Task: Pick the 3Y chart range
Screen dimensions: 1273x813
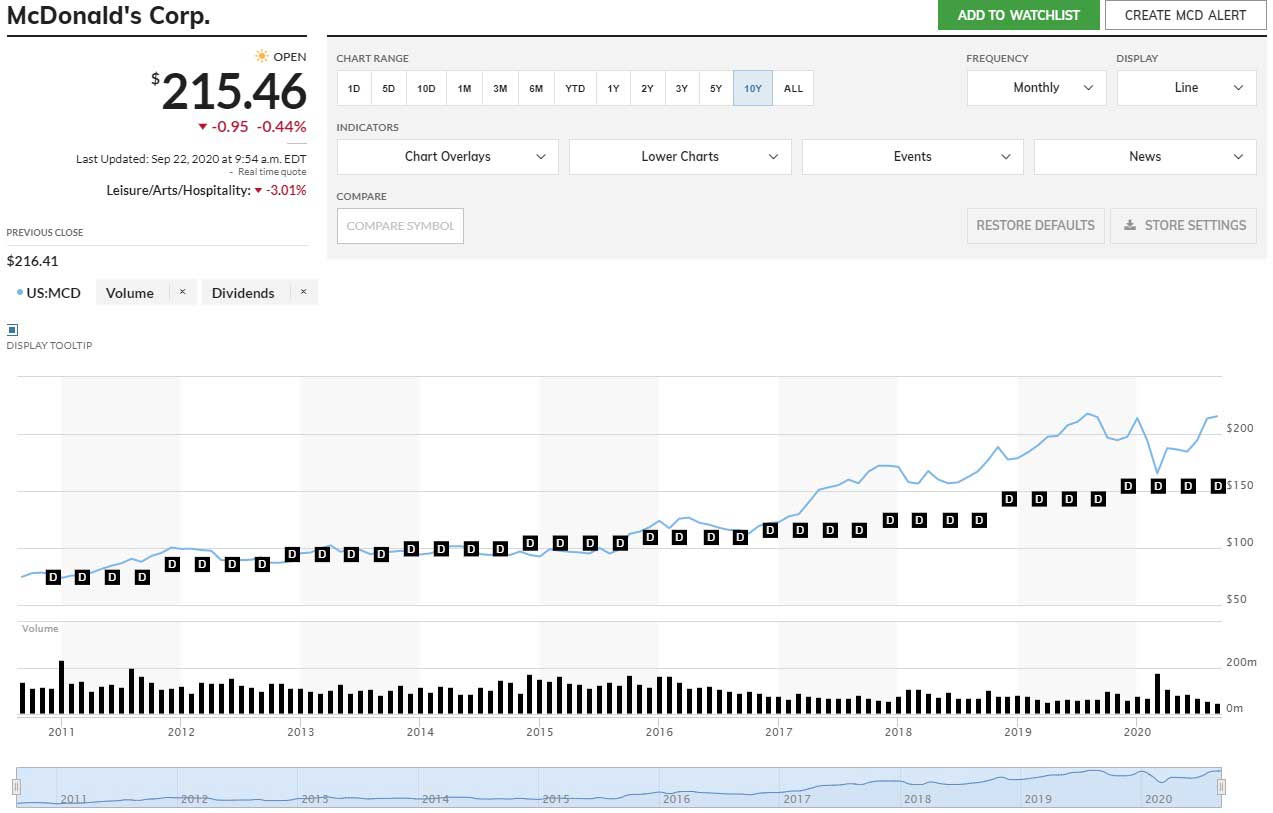Action: pos(681,88)
